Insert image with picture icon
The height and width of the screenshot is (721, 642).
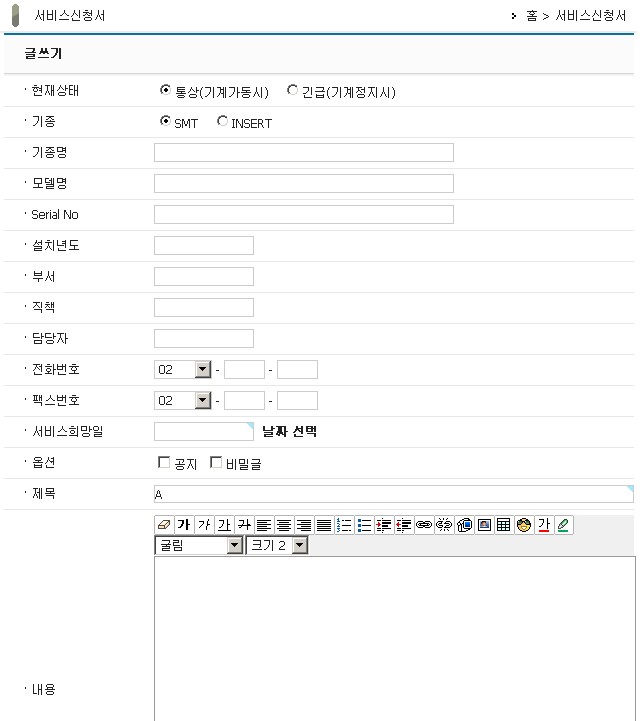484,525
